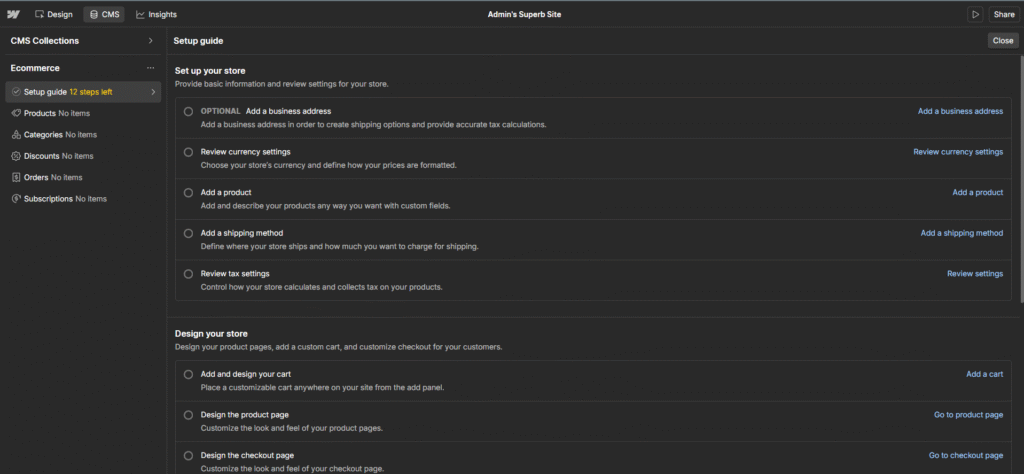This screenshot has height=474, width=1024.
Task: Open Ecommerce three-dots menu
Action: 151,68
